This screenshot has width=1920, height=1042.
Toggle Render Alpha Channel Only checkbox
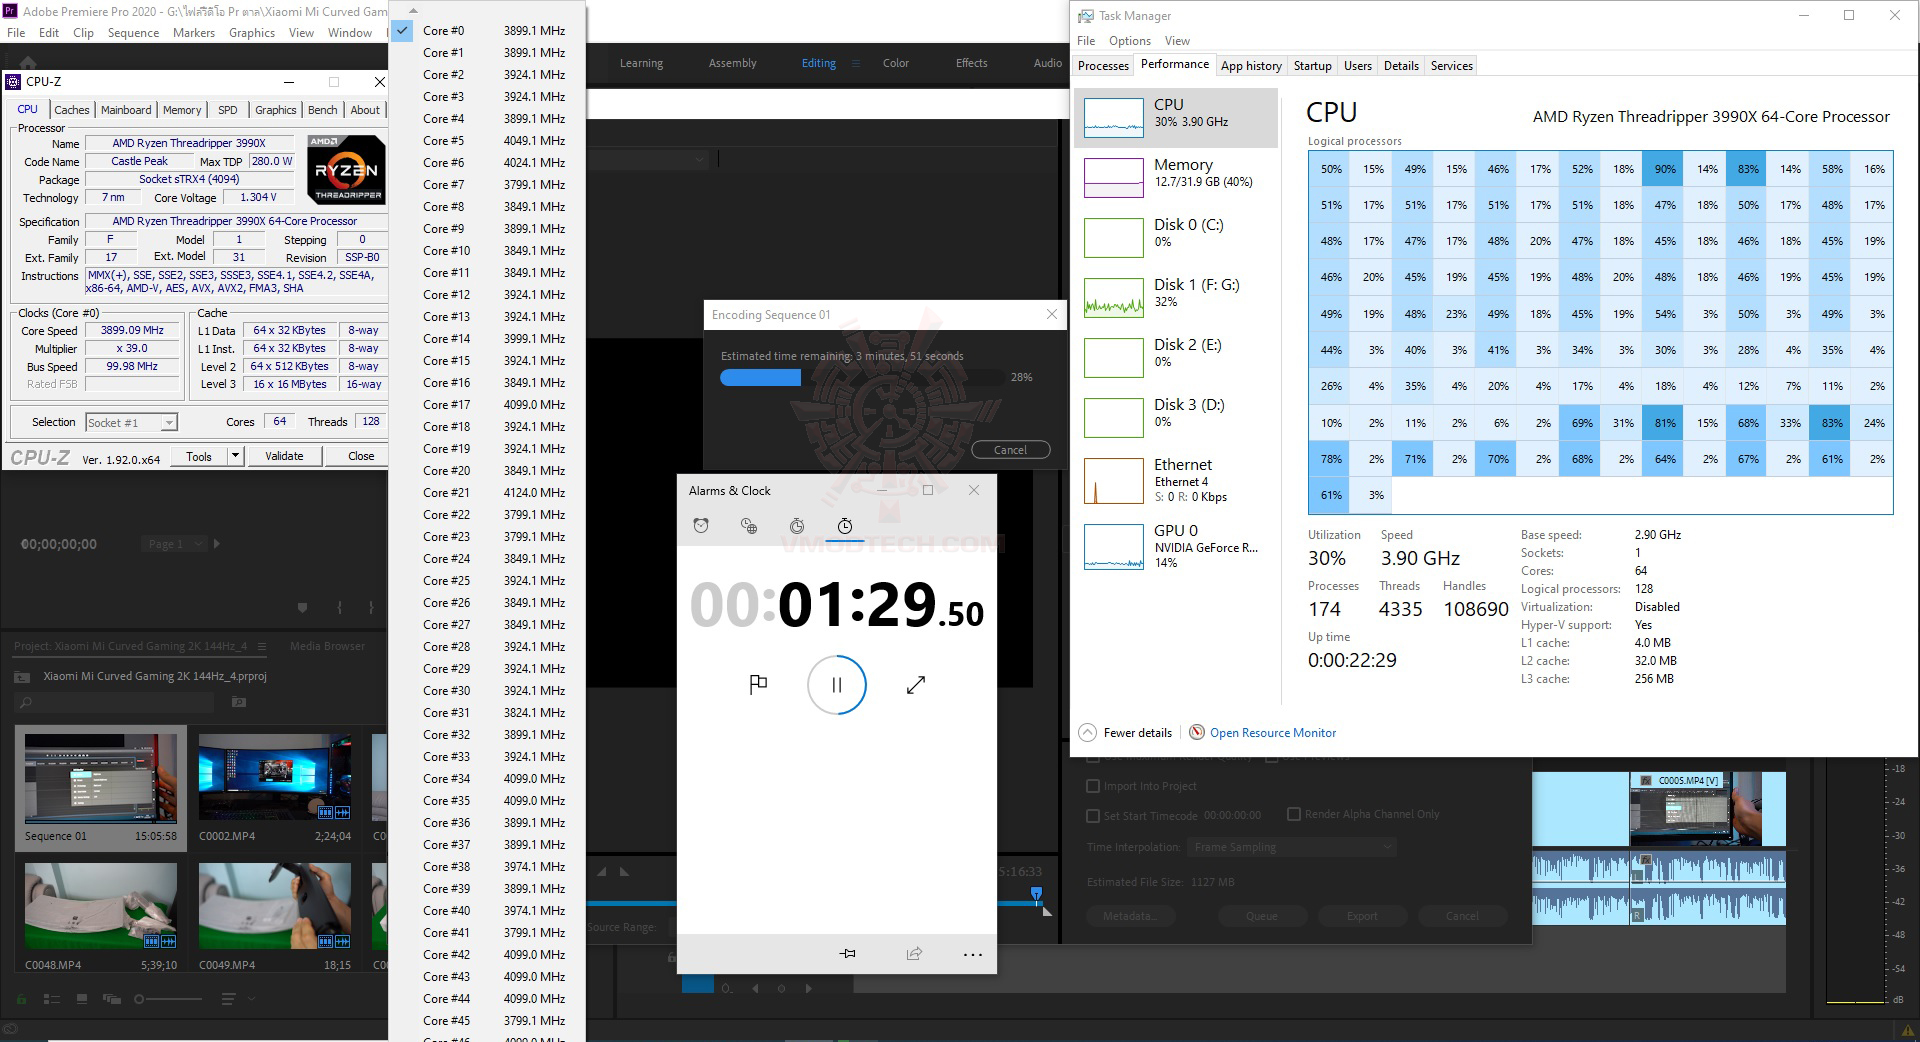pos(1294,814)
